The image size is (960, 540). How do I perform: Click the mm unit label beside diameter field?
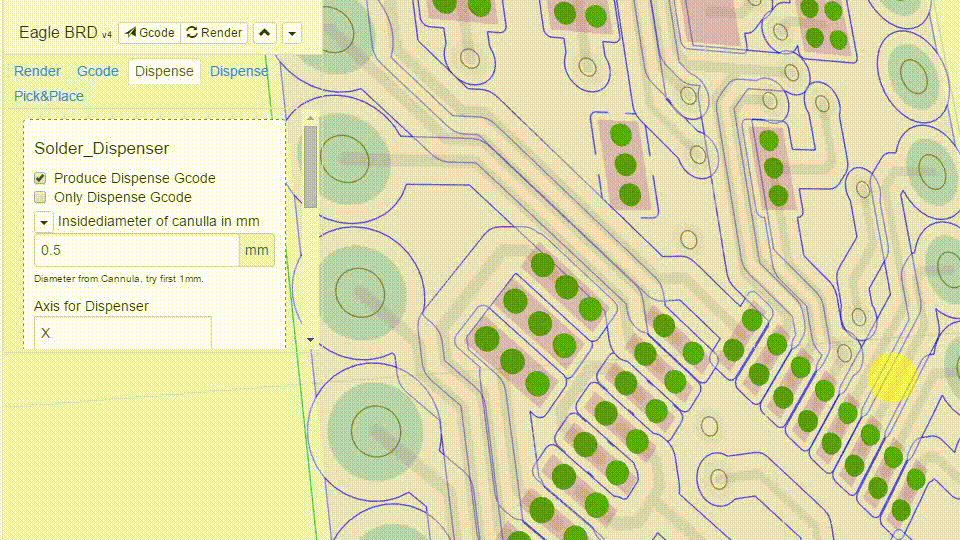256,250
